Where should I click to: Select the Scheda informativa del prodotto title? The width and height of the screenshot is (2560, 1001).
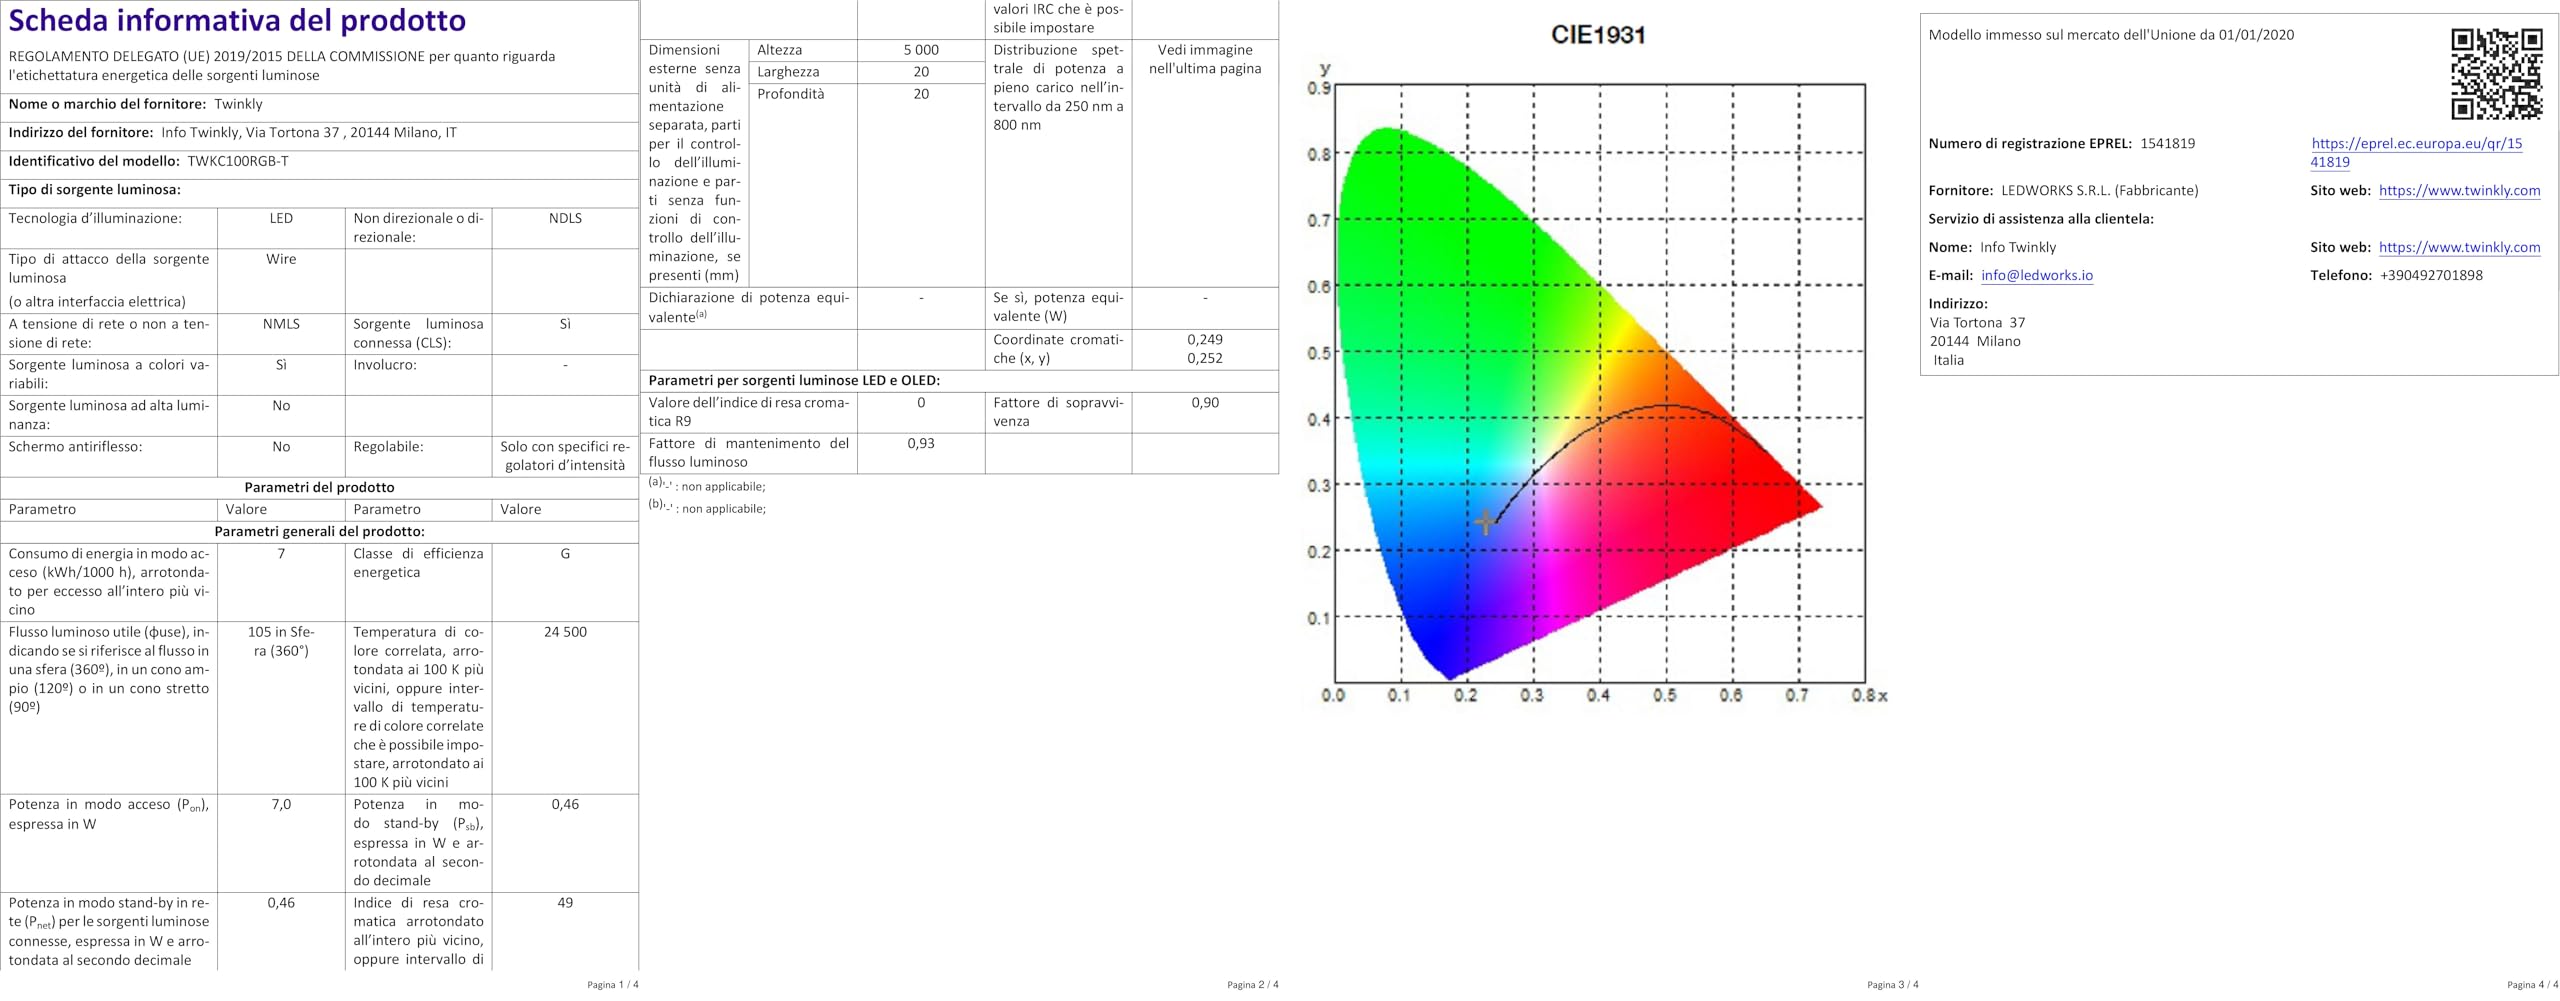[x=238, y=22]
